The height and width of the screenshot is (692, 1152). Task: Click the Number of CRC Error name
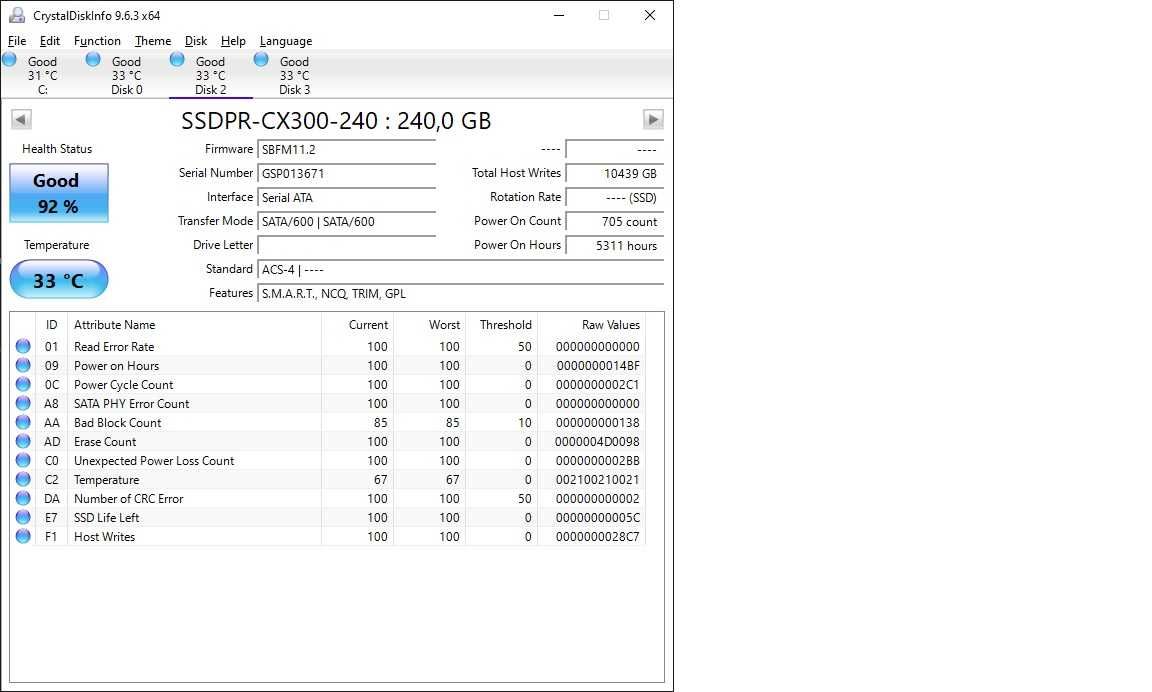129,499
